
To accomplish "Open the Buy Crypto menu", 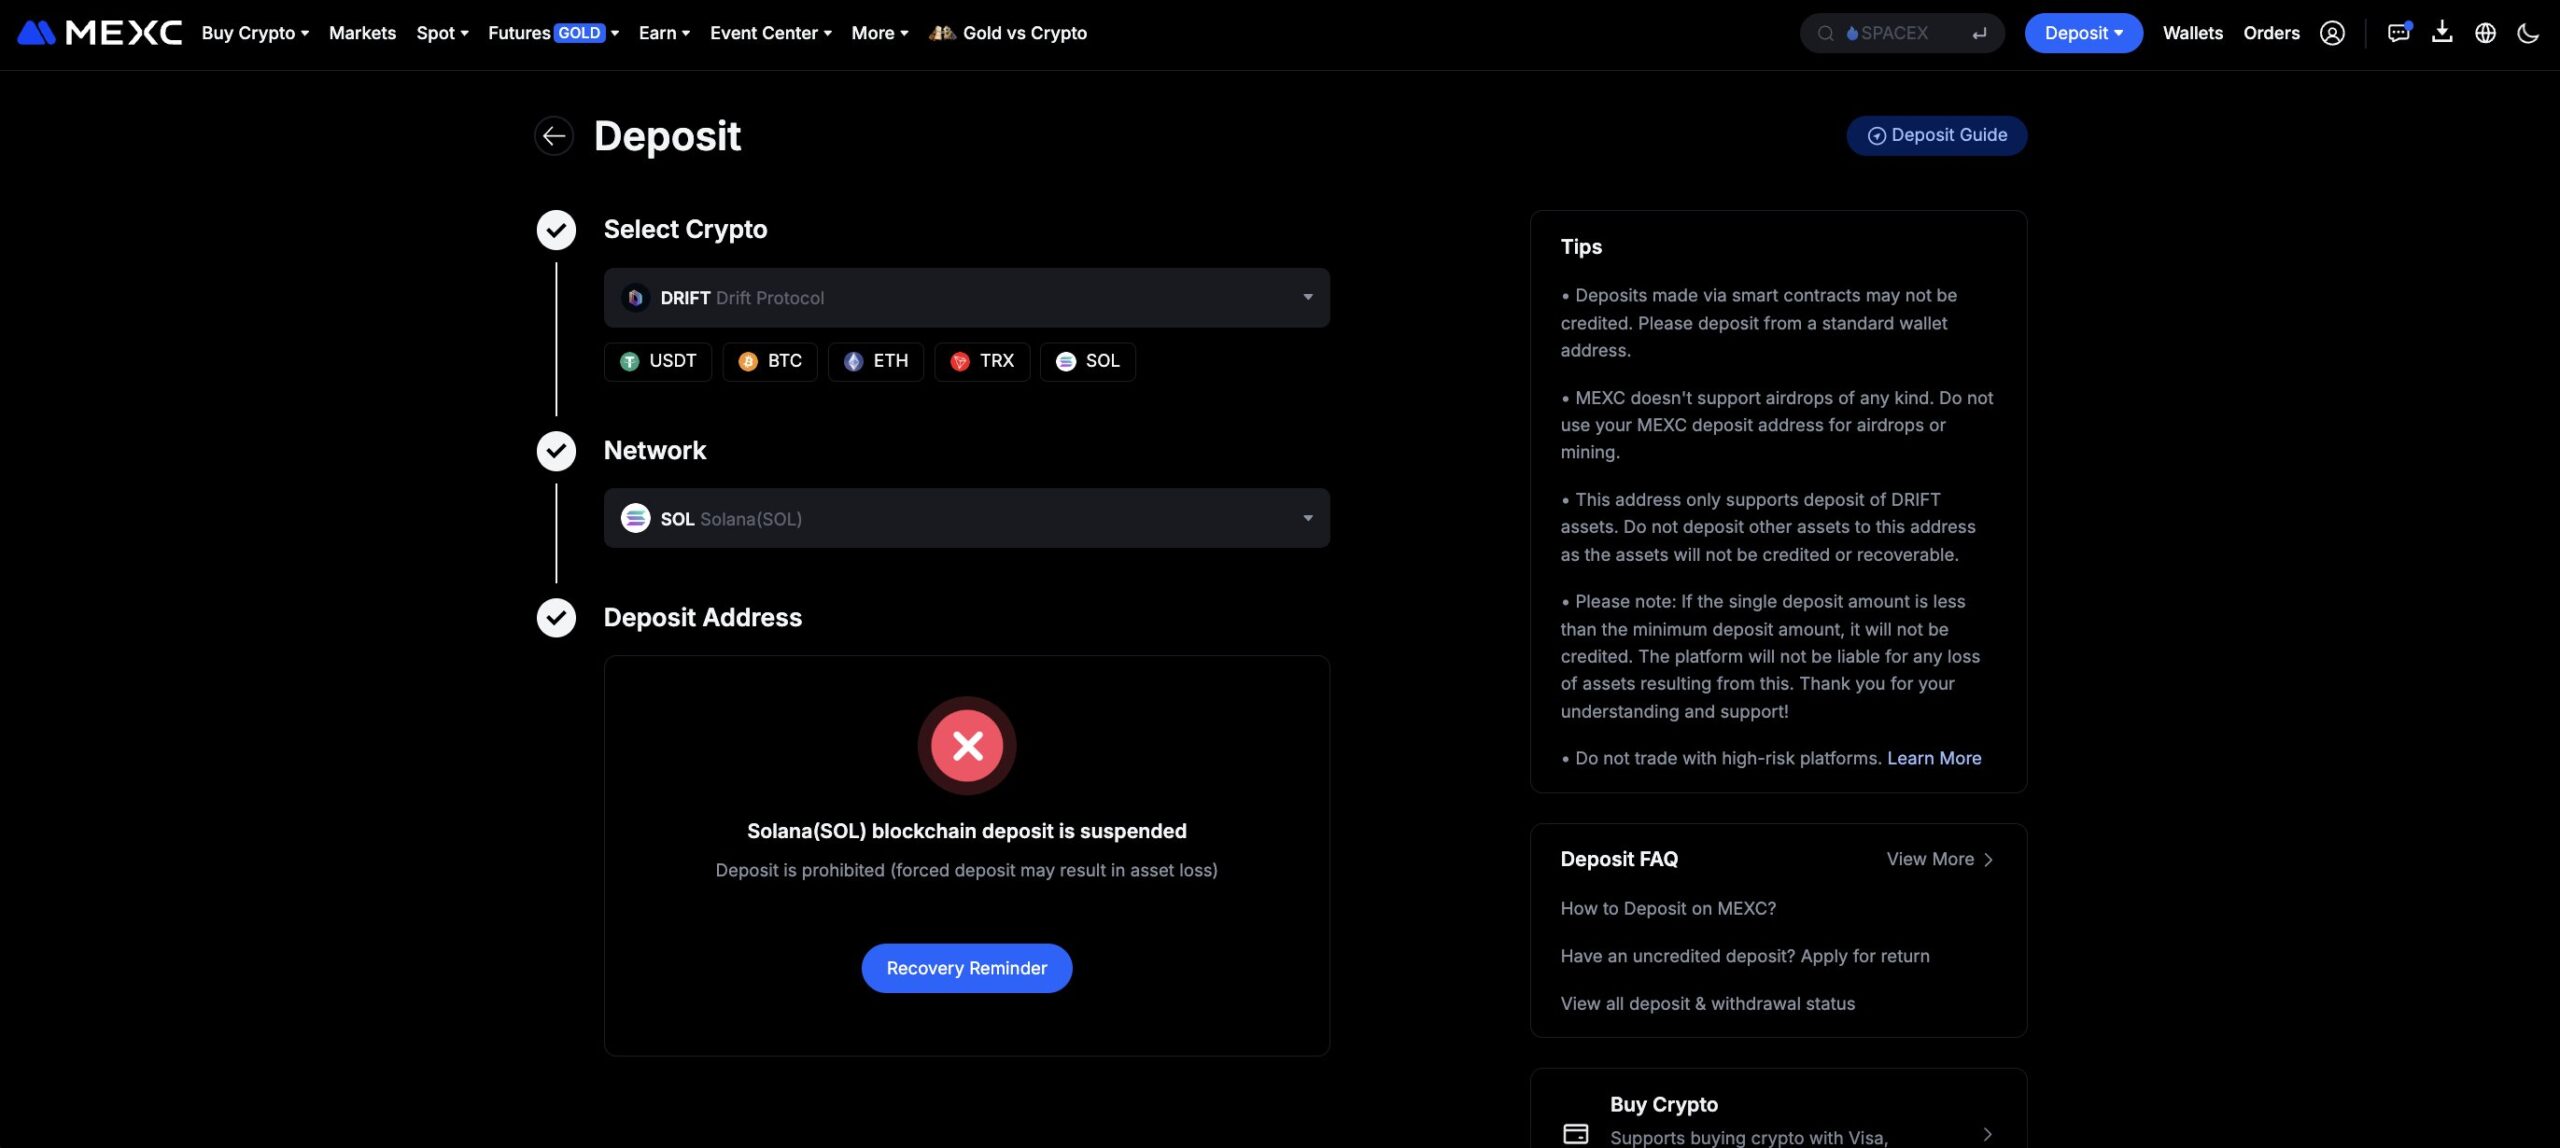I will [x=255, y=33].
